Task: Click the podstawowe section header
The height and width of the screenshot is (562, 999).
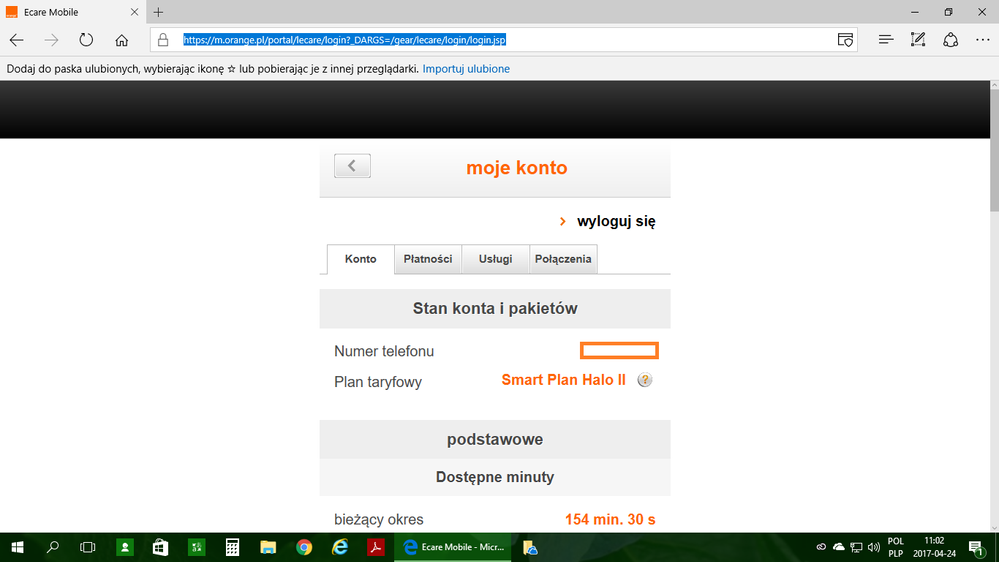Action: coord(495,439)
